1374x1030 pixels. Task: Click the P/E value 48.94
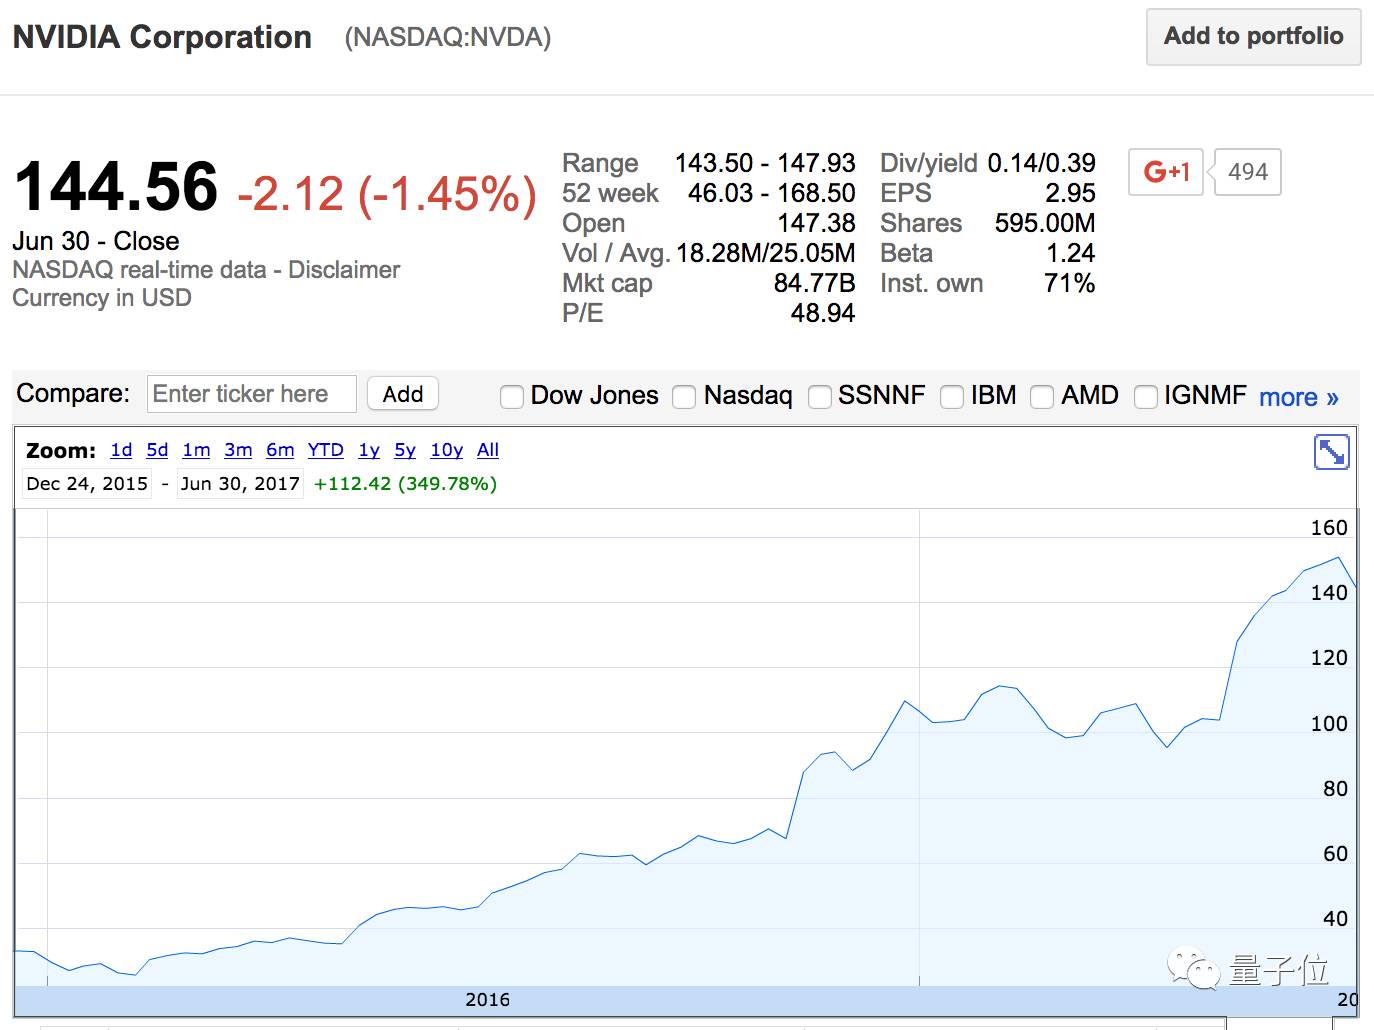pyautogui.click(x=823, y=313)
